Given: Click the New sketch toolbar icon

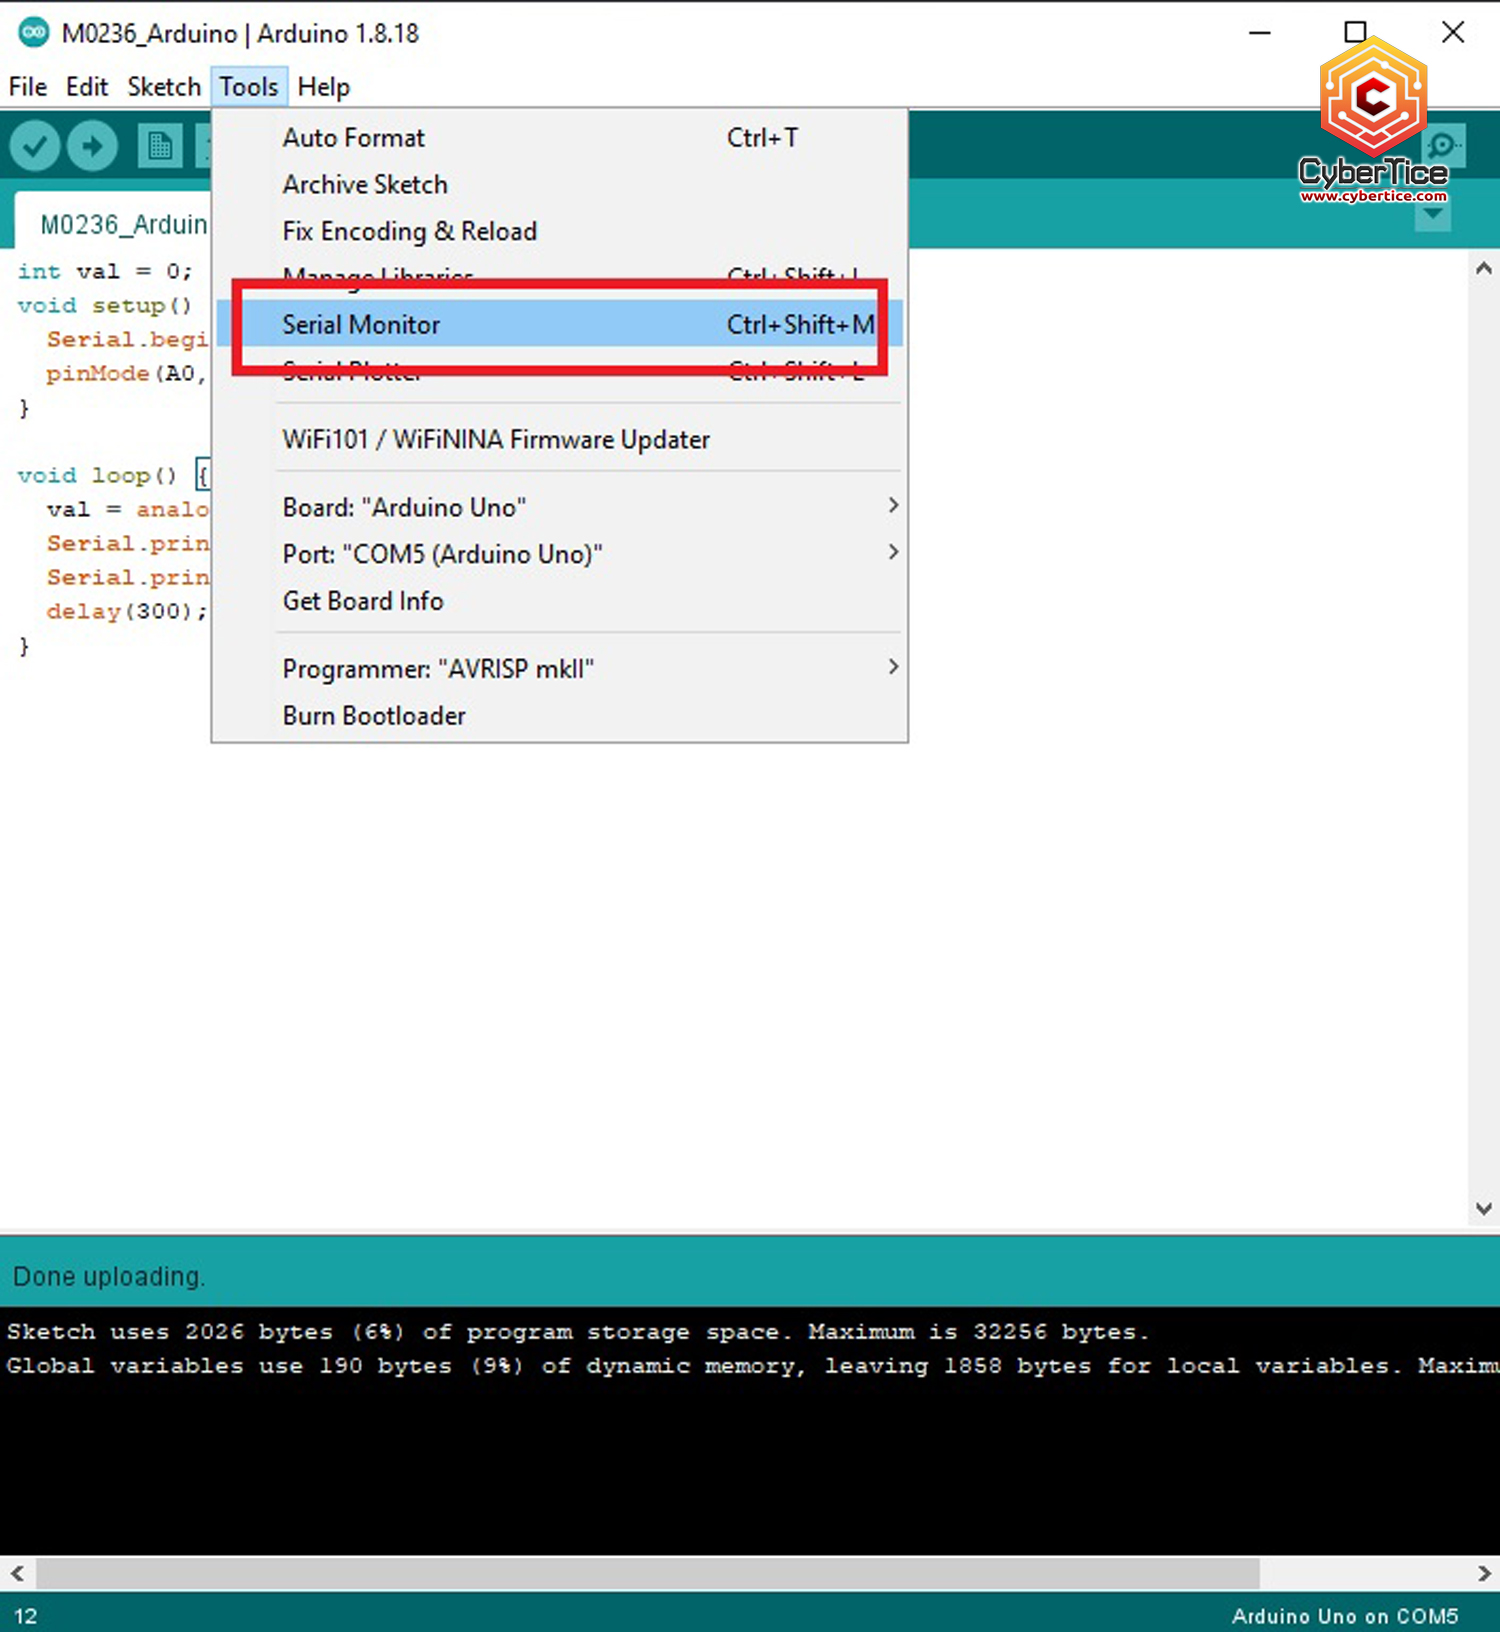Looking at the screenshot, I should [160, 146].
